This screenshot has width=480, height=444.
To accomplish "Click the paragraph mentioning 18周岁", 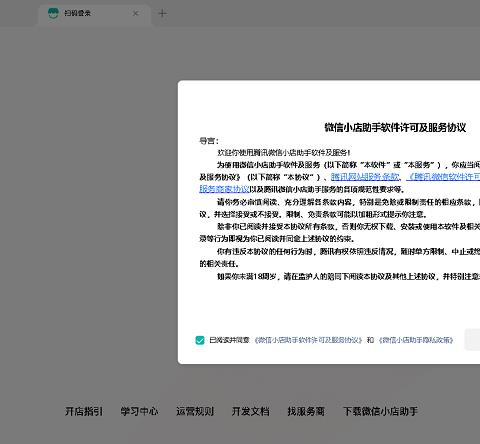I will tap(348, 276).
